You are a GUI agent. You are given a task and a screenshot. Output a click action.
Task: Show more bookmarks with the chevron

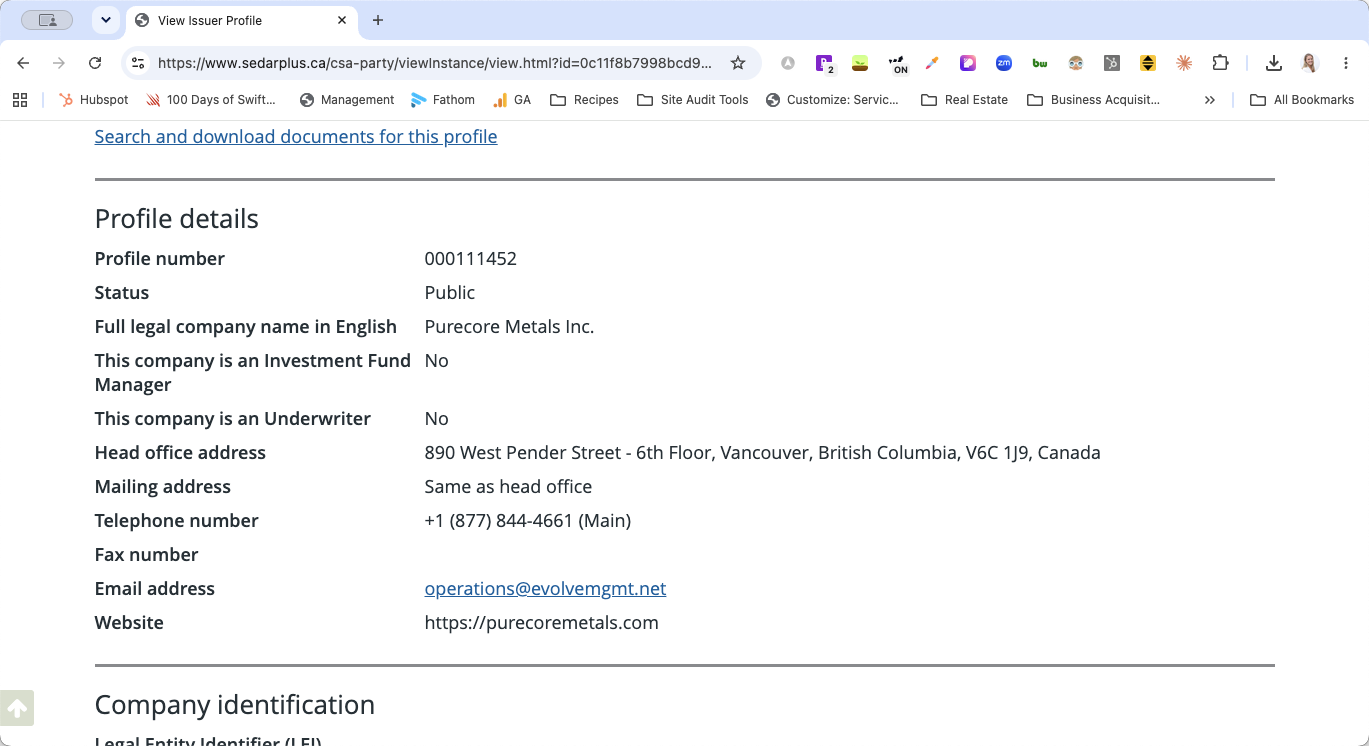coord(1210,100)
